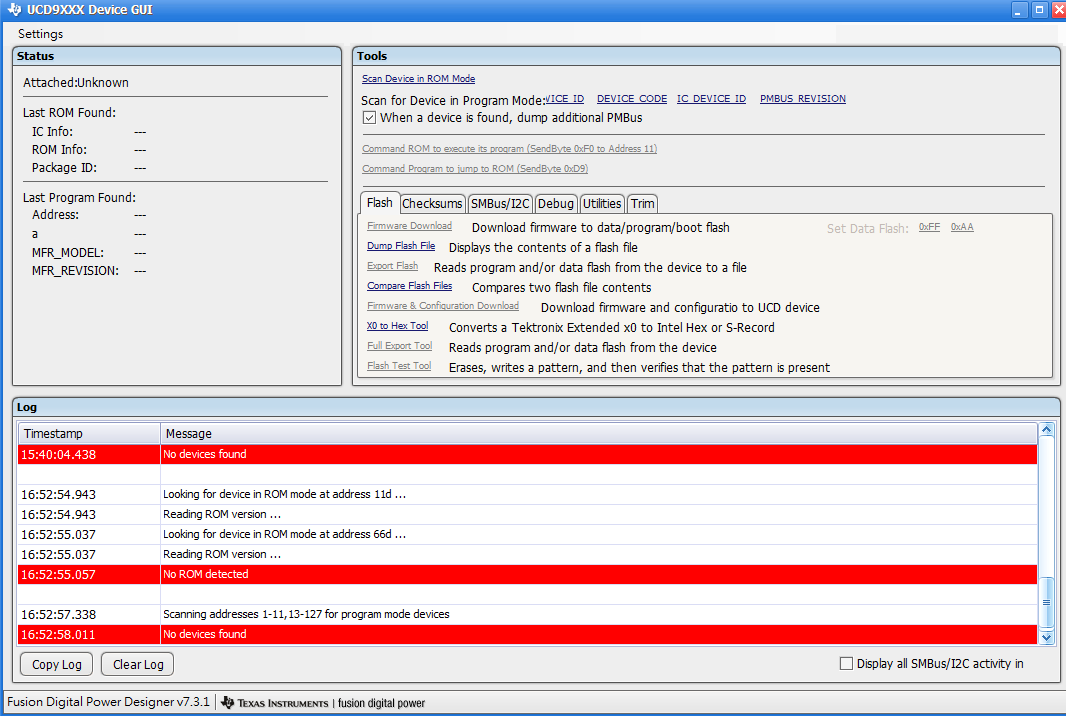Click the MFR_REVISION label in Status
This screenshot has height=716, width=1066.
coord(75,271)
